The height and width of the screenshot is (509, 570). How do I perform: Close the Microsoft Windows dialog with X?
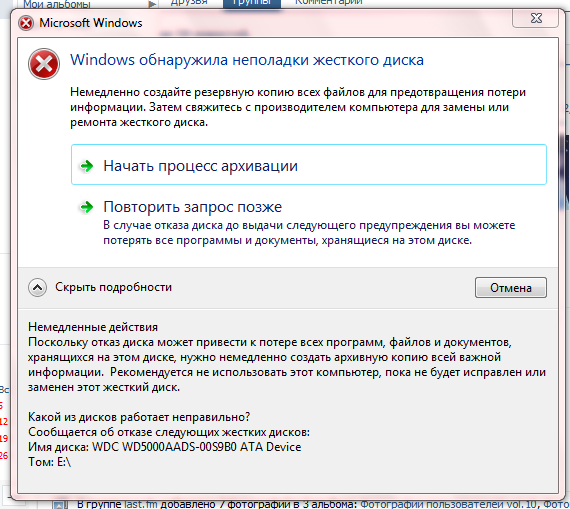click(535, 18)
